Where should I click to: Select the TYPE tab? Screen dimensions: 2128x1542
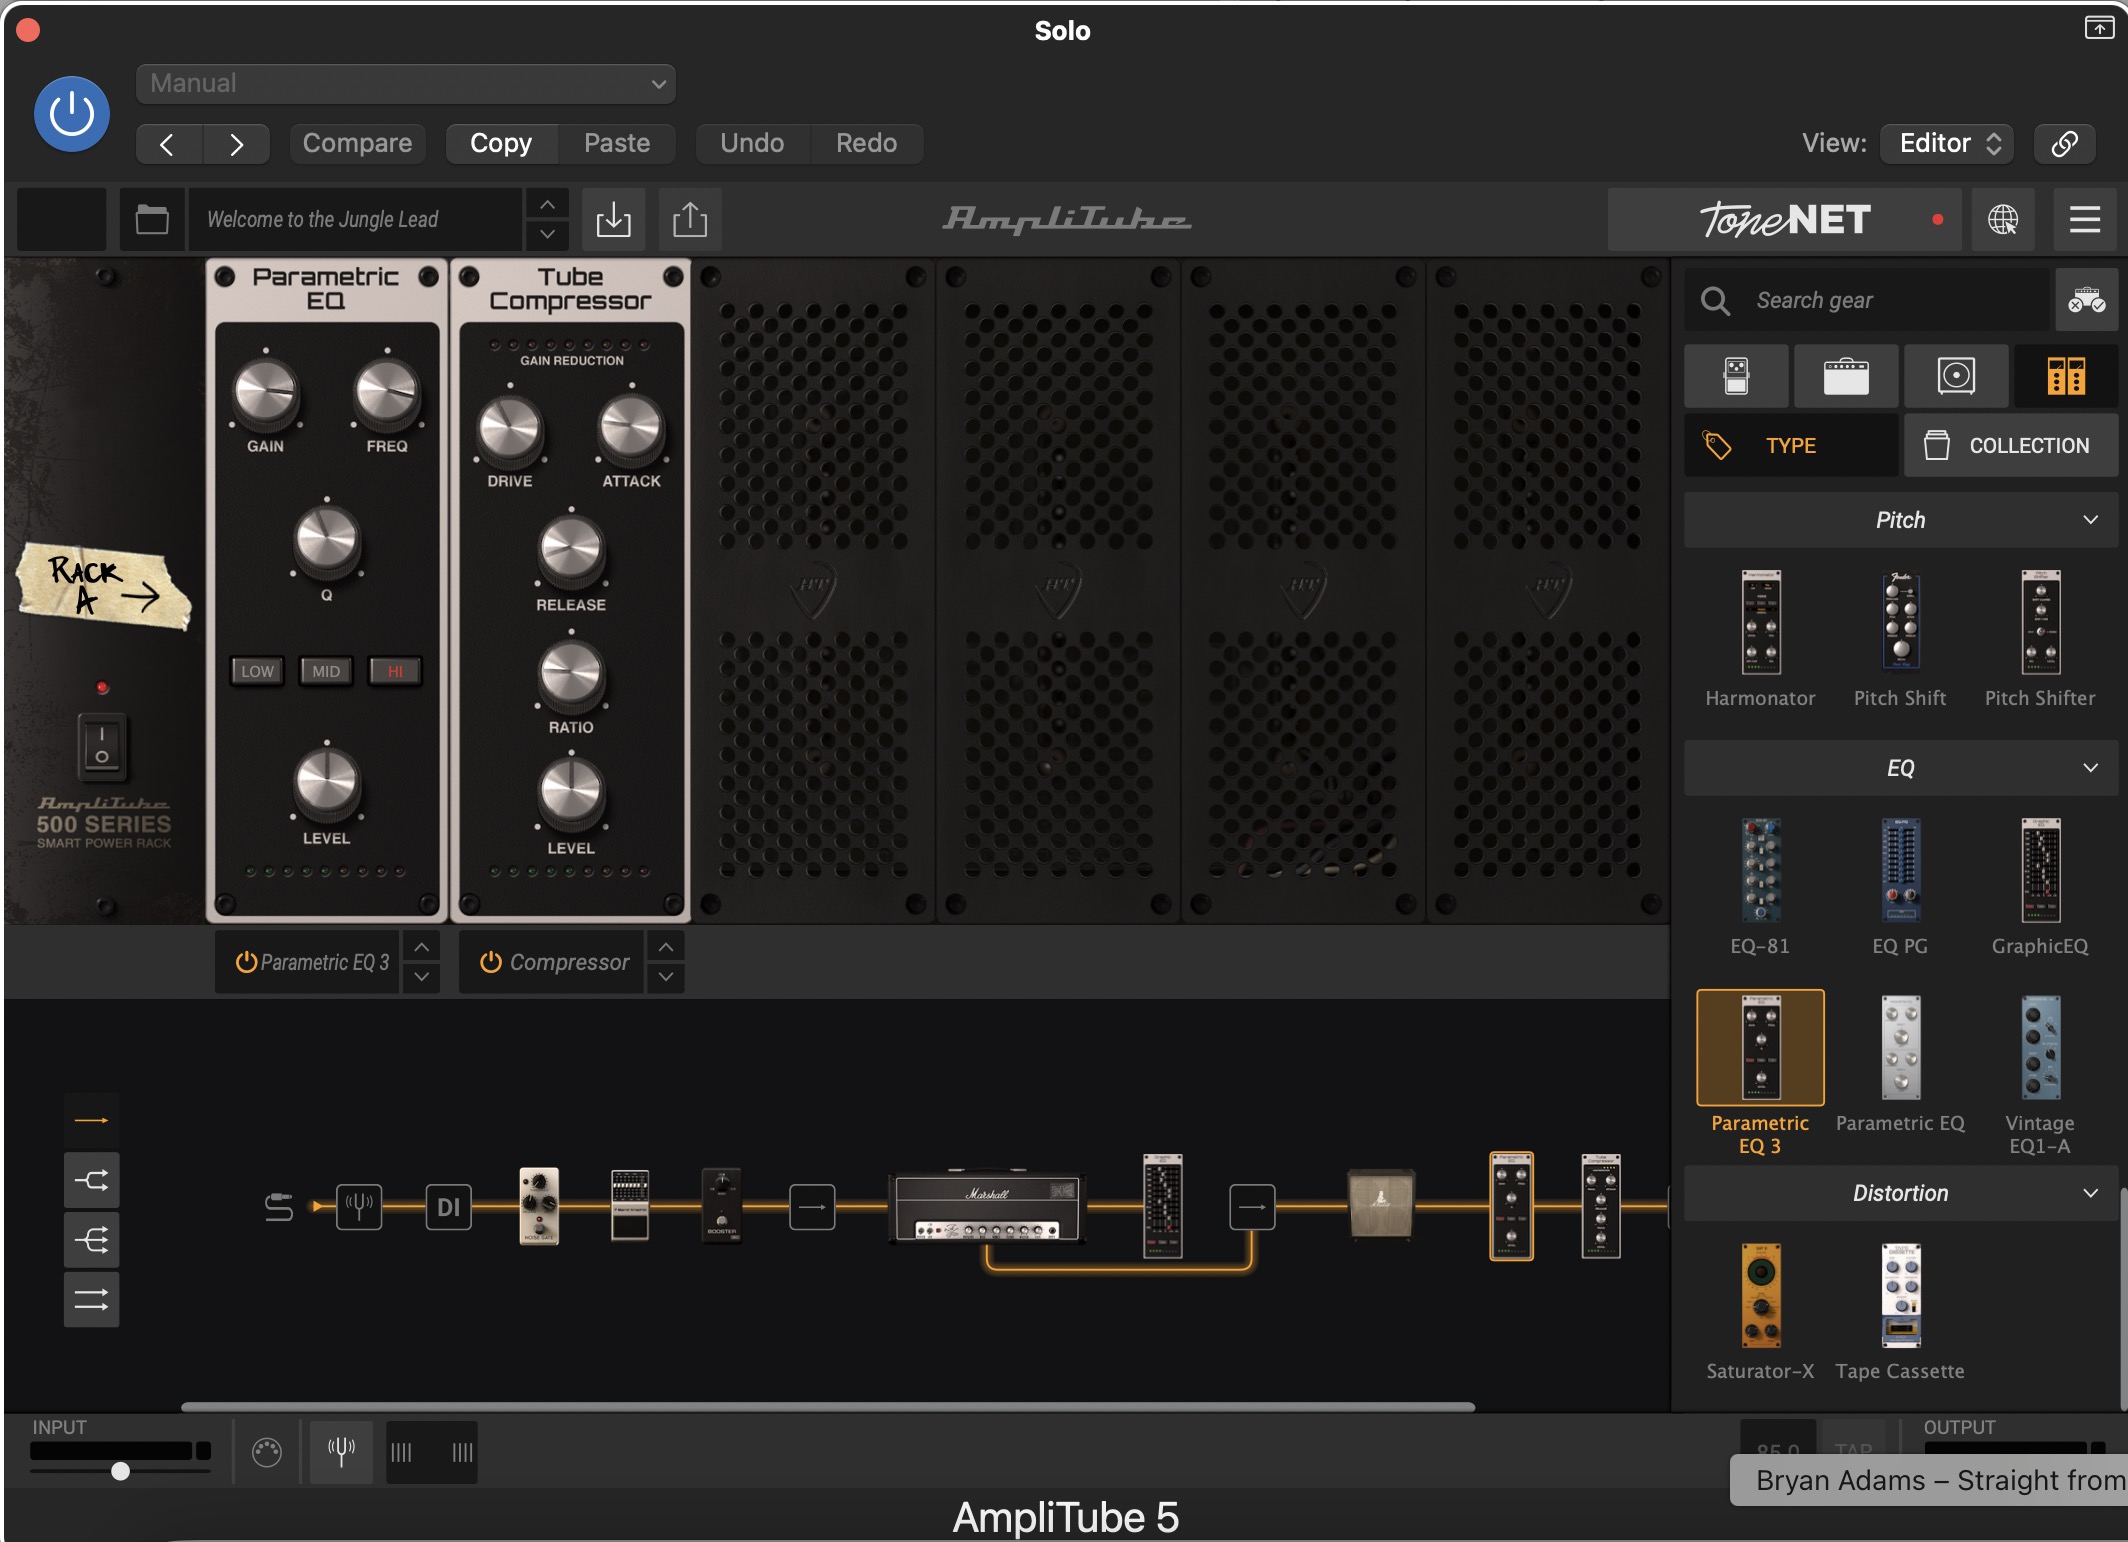[1790, 446]
